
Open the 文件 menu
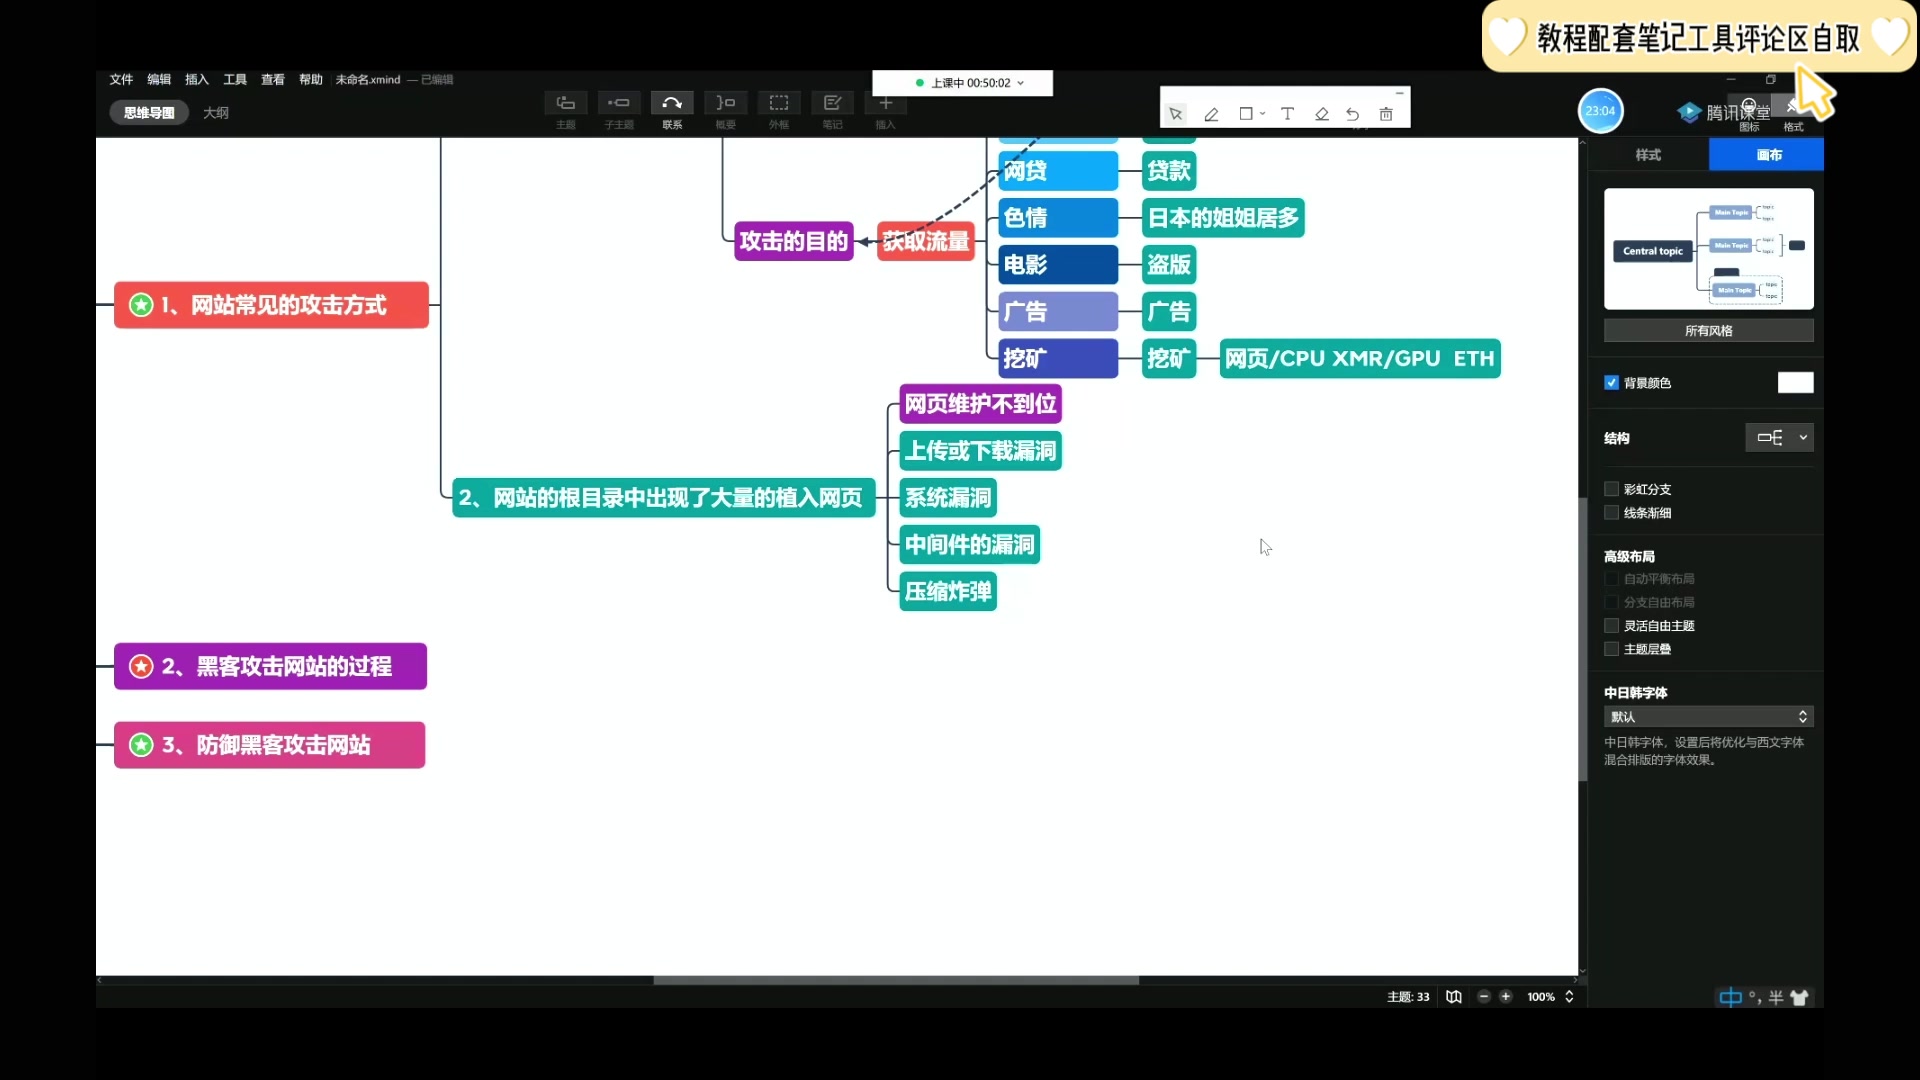[x=121, y=80]
